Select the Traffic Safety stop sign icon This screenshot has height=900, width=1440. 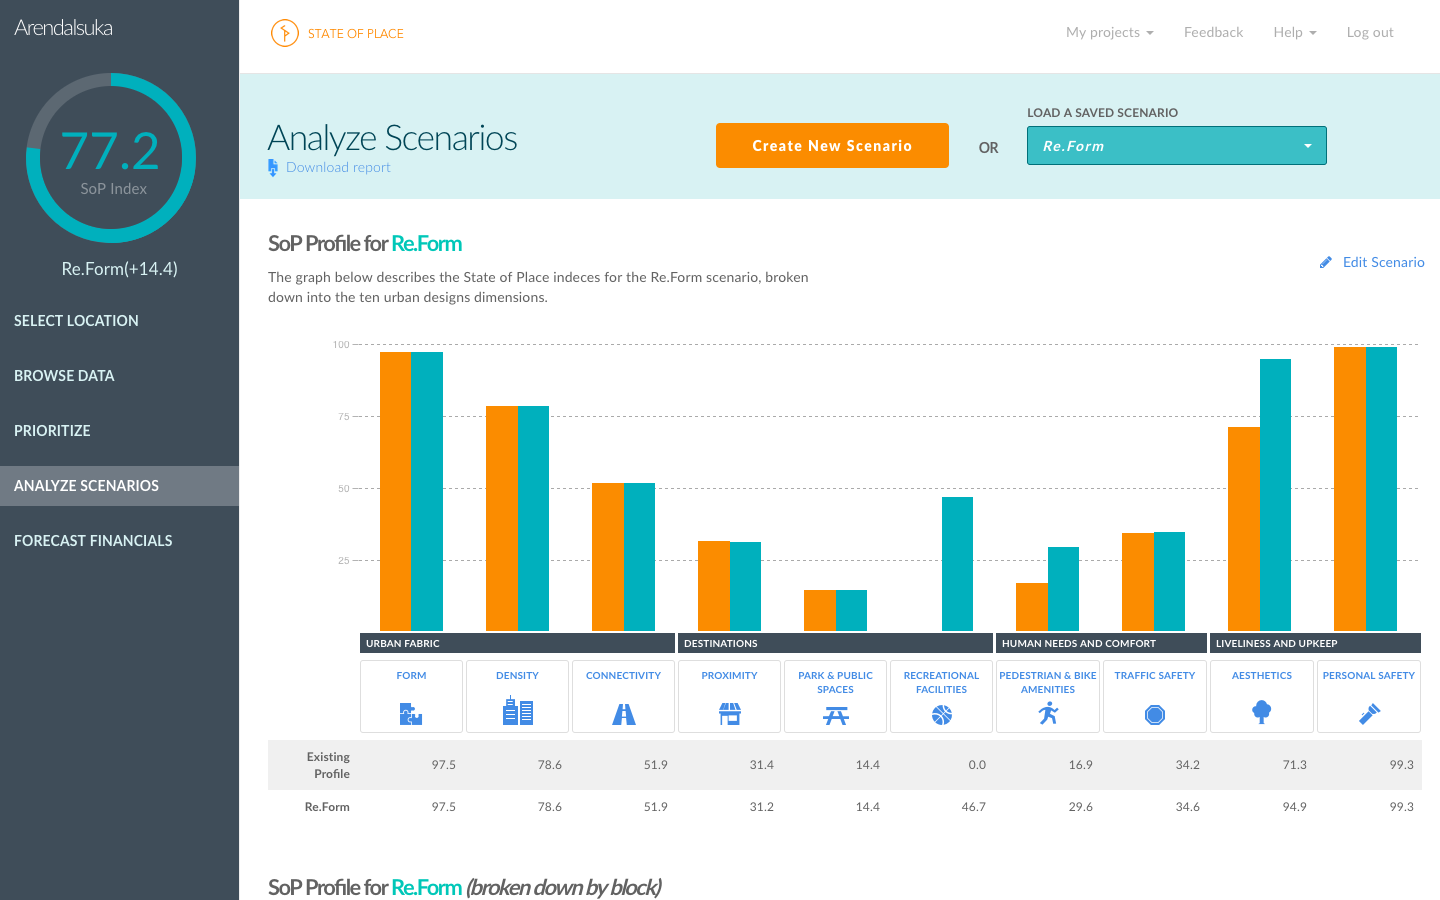coord(1155,715)
